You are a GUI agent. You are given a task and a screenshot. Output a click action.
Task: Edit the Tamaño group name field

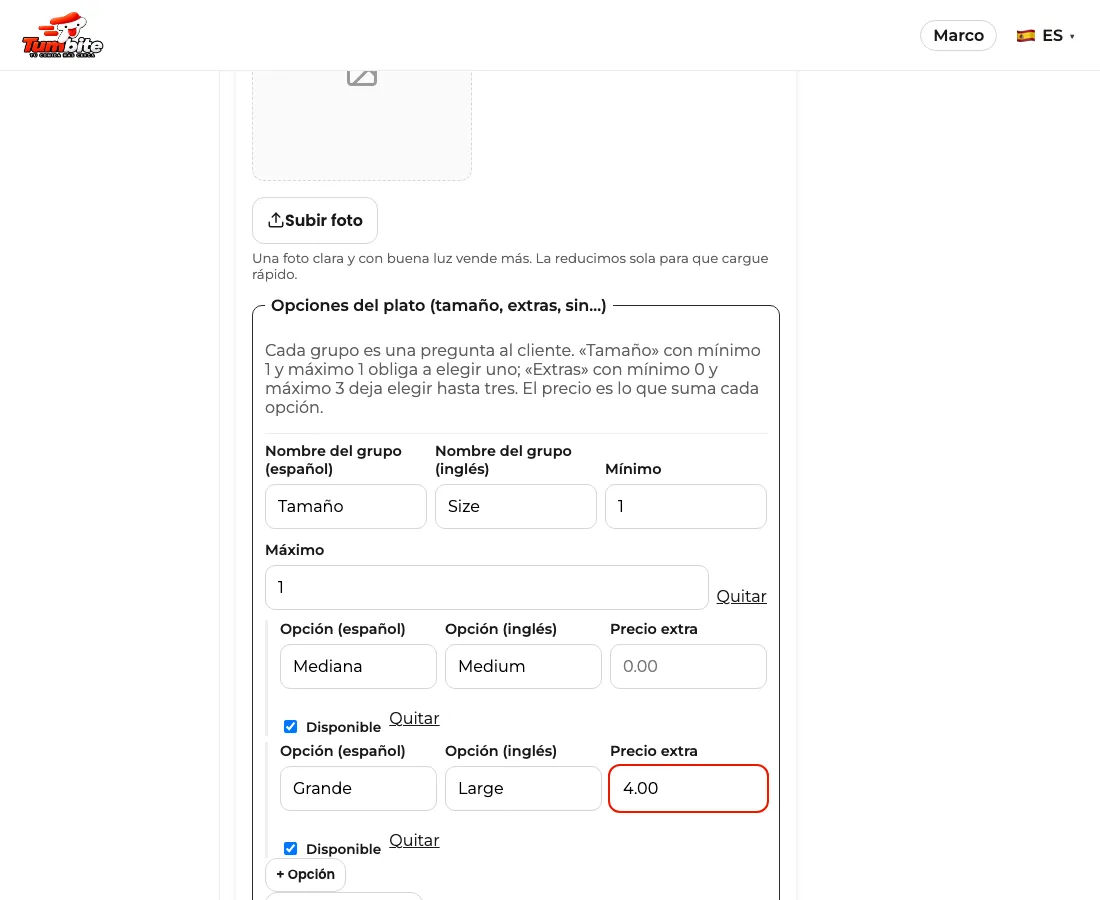click(x=346, y=506)
